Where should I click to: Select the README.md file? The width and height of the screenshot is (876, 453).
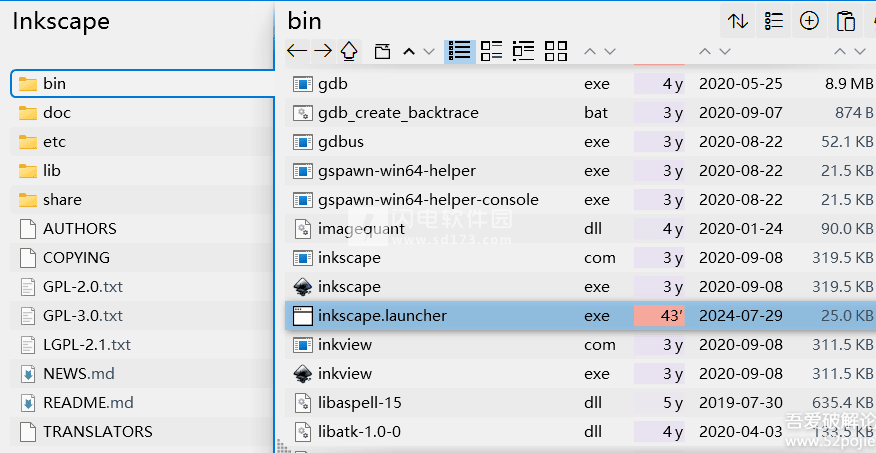tap(142, 403)
